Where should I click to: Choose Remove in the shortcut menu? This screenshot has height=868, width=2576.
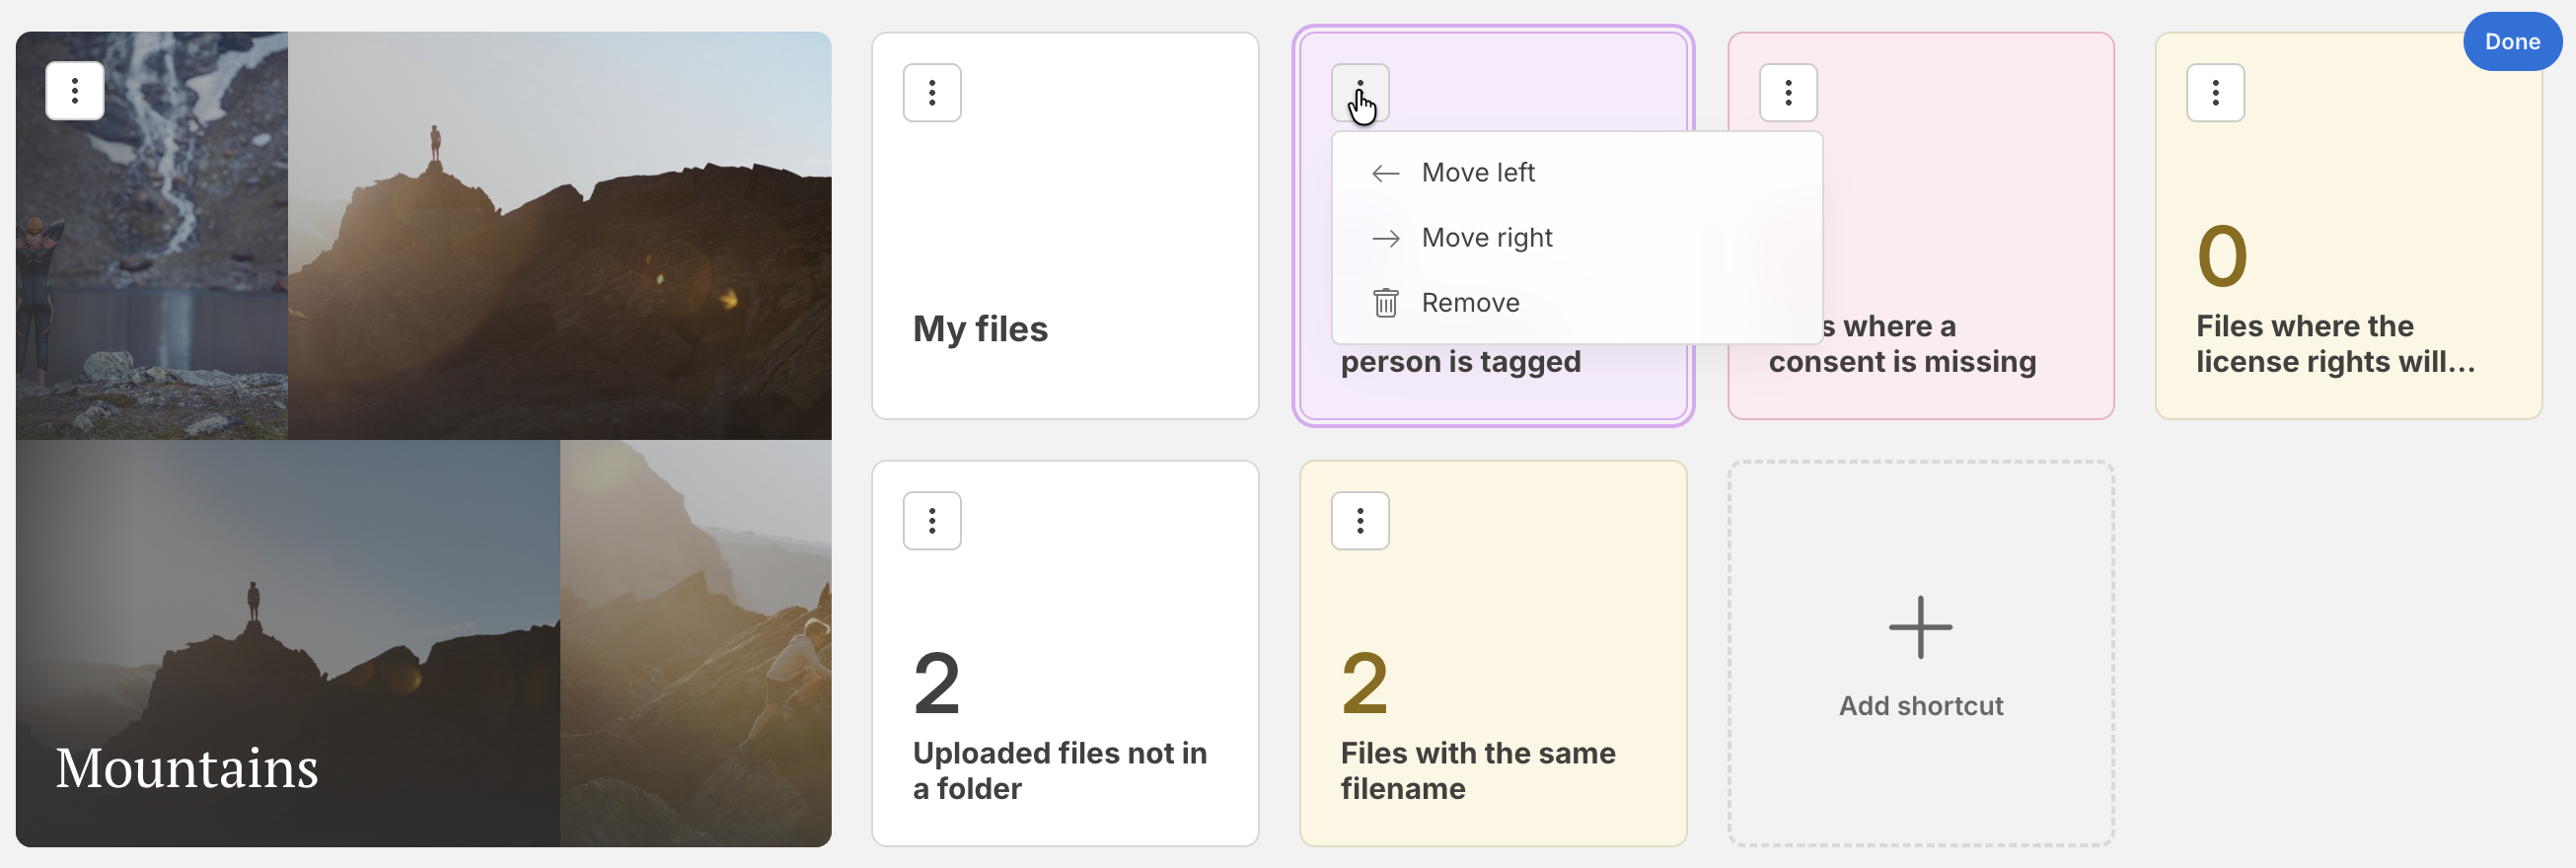coord(1470,302)
